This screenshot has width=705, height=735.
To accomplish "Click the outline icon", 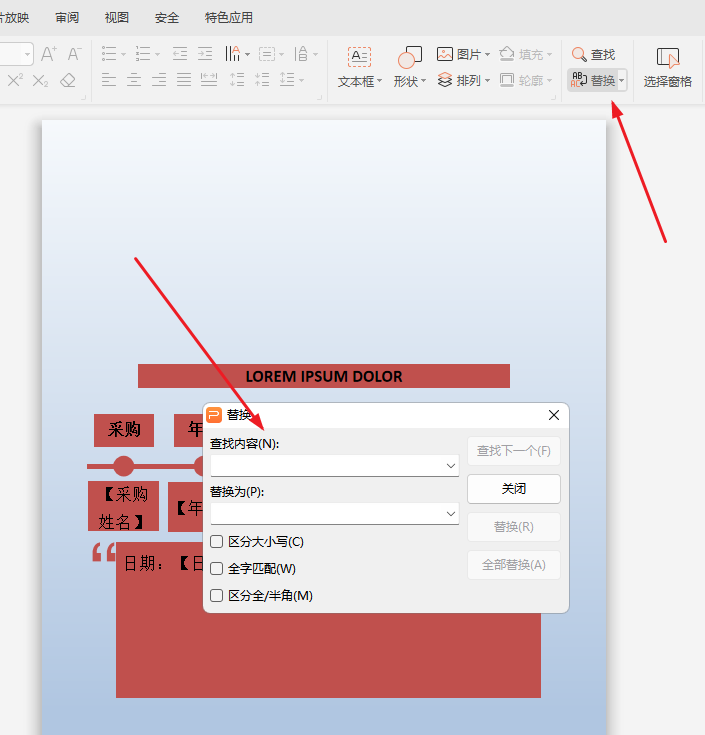I will pos(507,80).
